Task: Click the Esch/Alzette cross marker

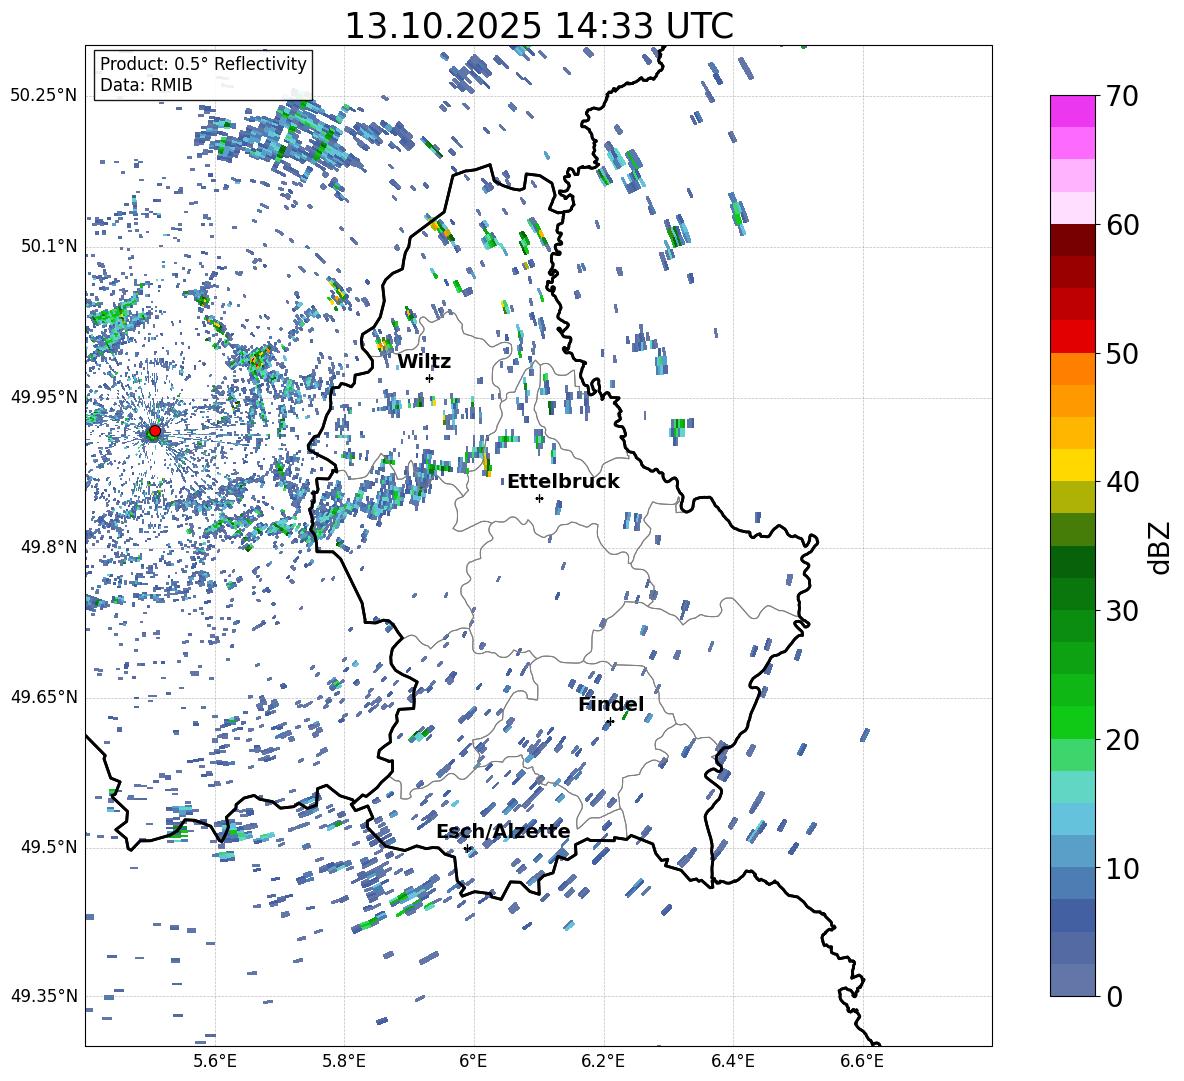Action: pos(467,848)
